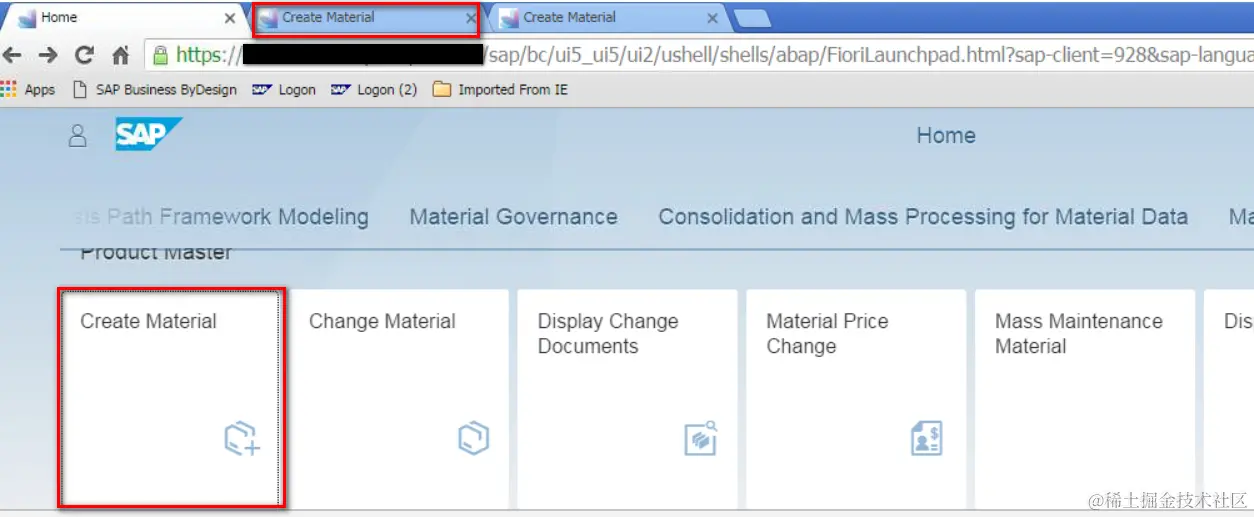Open the Material Price Change tile

pyautogui.click(x=856, y=398)
